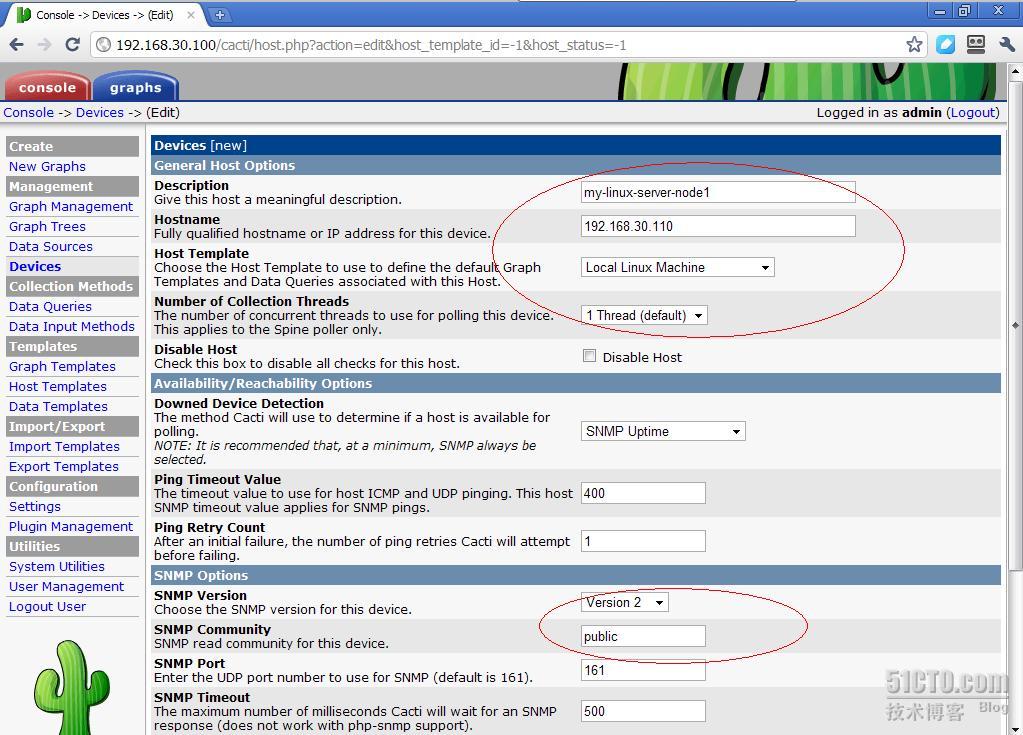Viewport: 1023px width, 735px height.
Task: Switch to the console tab
Action: tap(47, 87)
